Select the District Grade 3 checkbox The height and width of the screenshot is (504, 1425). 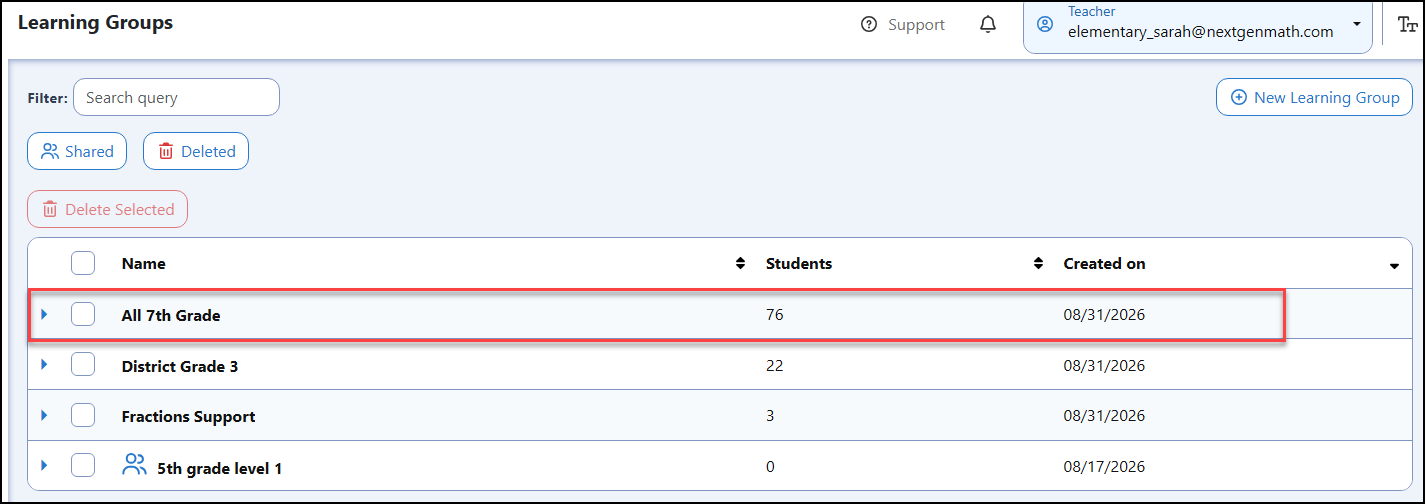83,364
